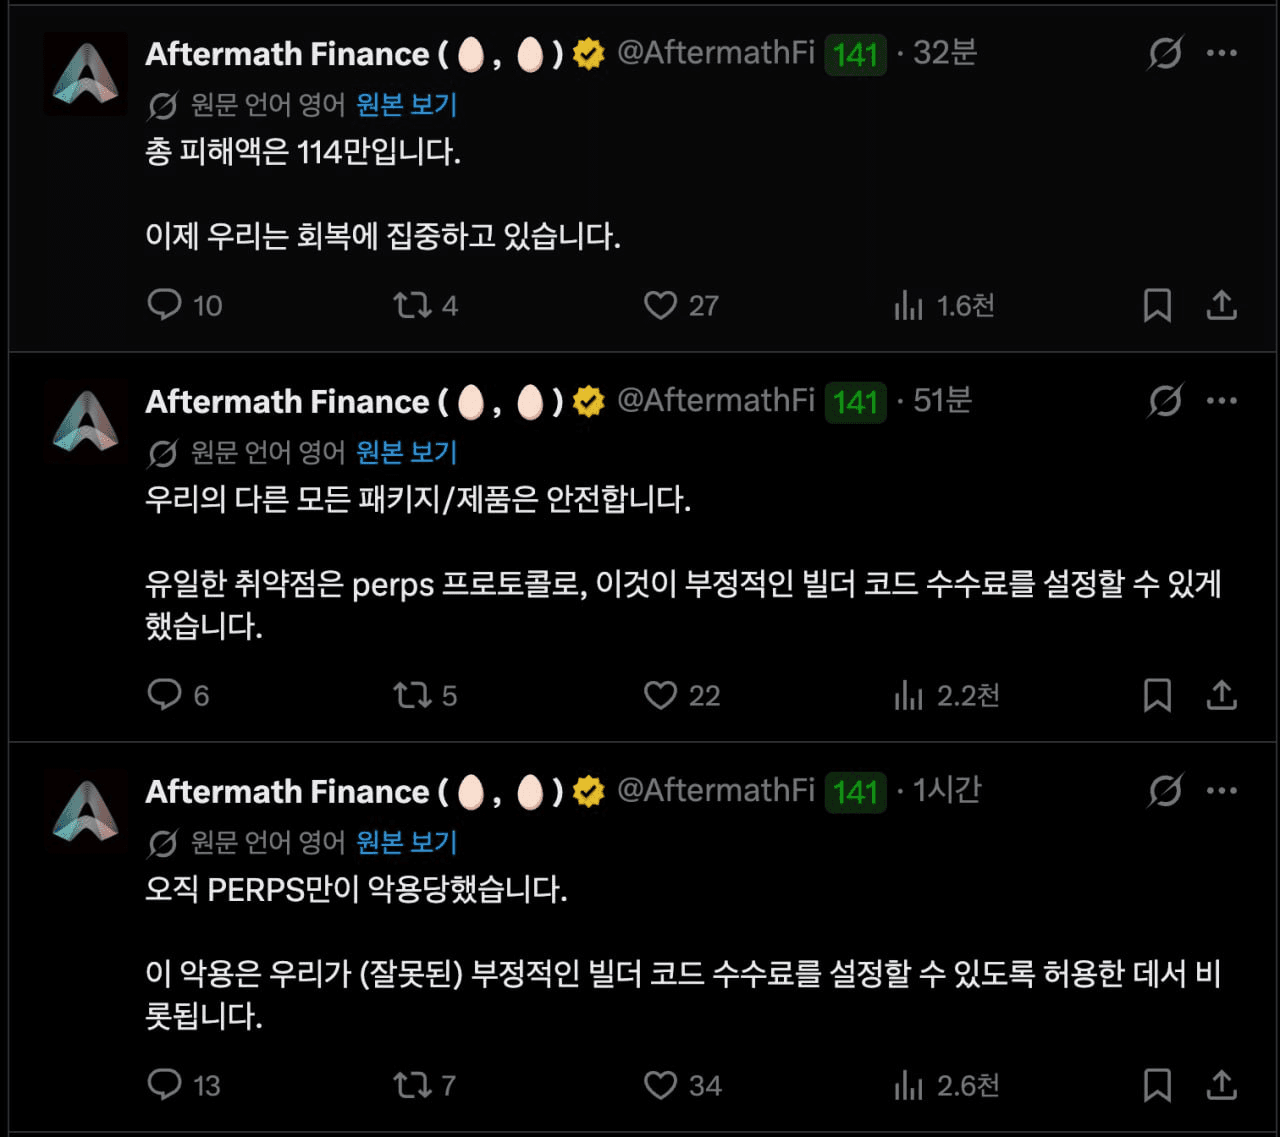Viewport: 1280px width, 1137px height.
Task: Open @AftermathFi handle on the first post
Action: [716, 53]
